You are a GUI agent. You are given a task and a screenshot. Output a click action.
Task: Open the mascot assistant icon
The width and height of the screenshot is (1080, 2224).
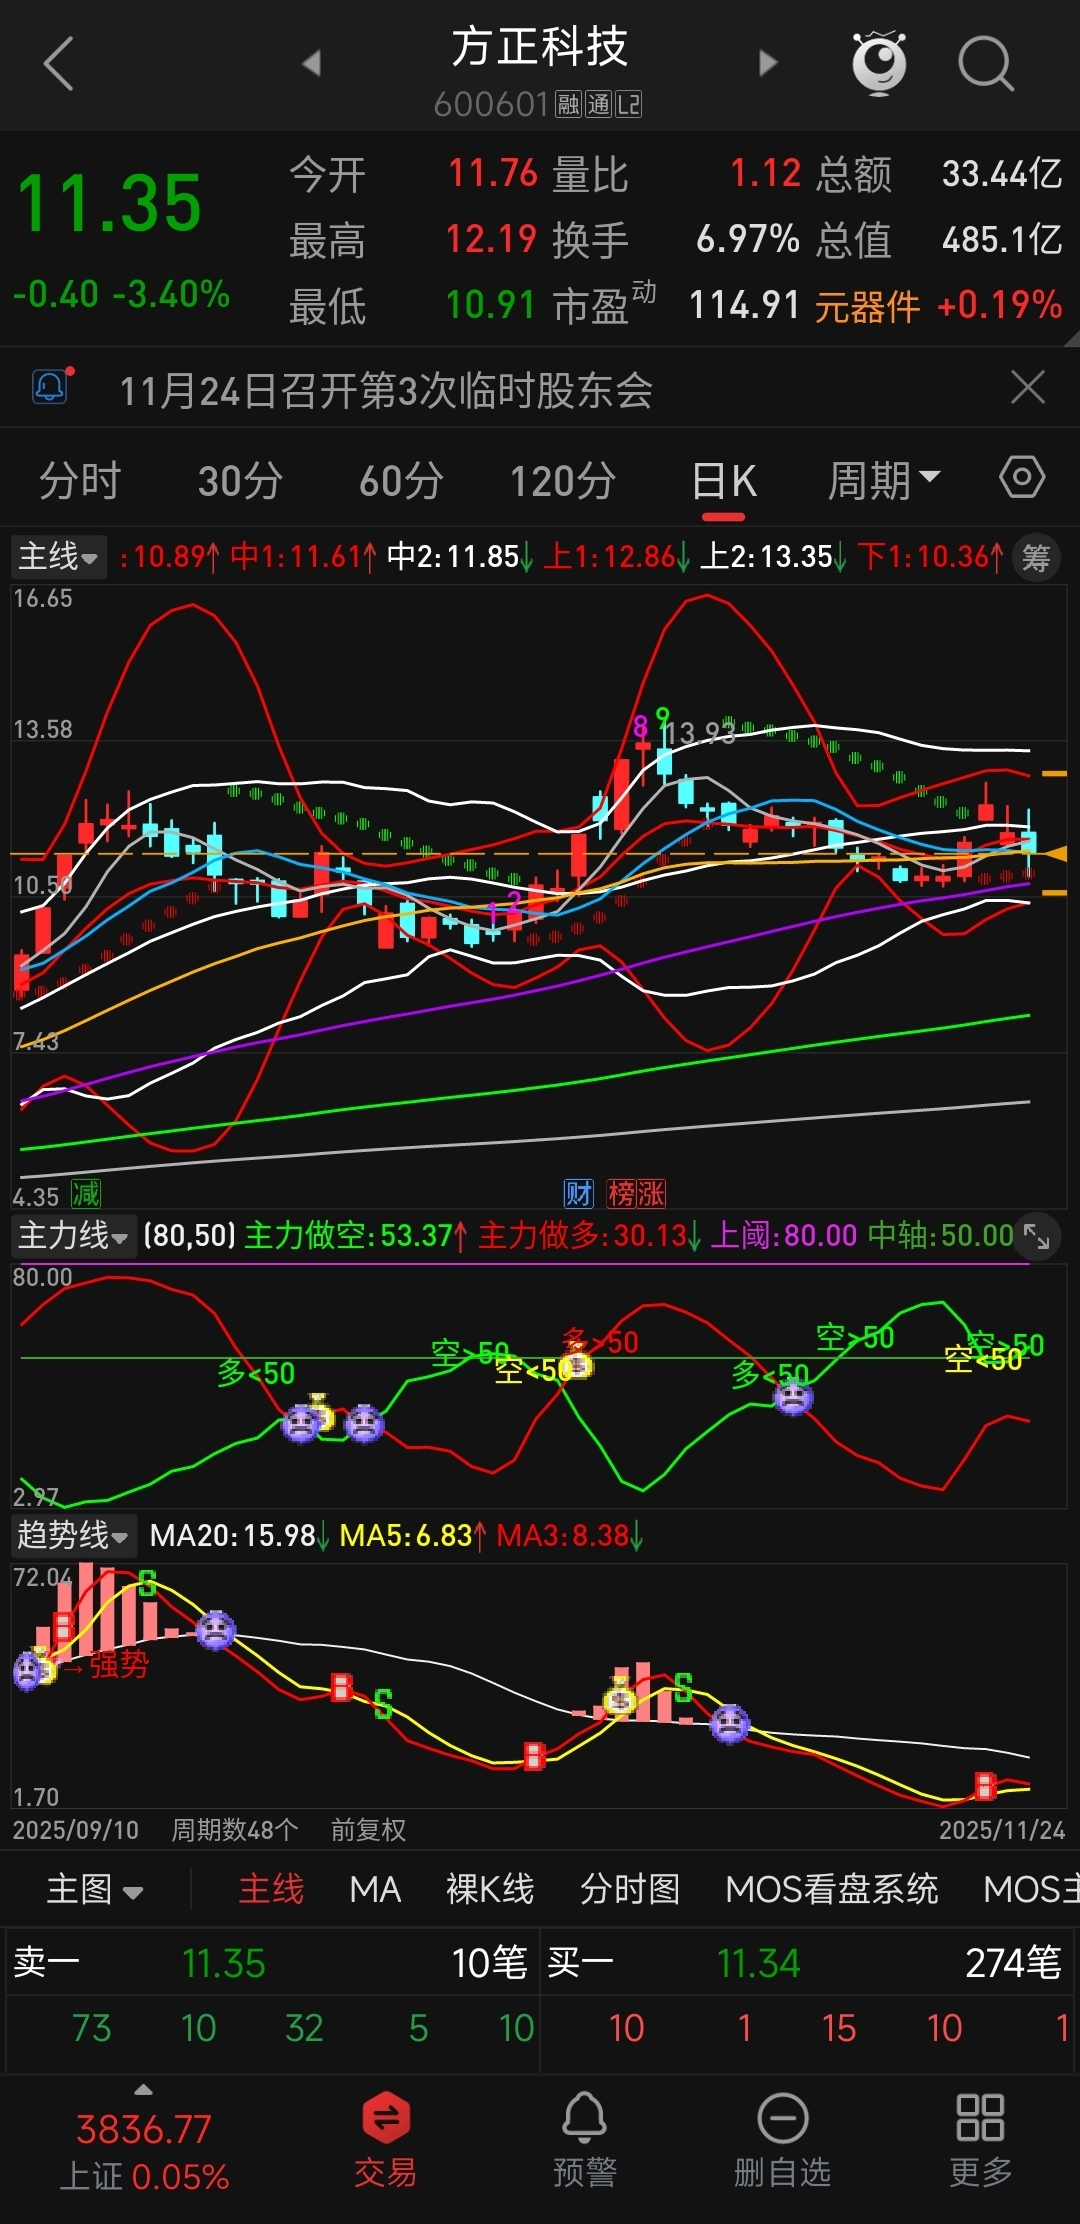click(879, 63)
